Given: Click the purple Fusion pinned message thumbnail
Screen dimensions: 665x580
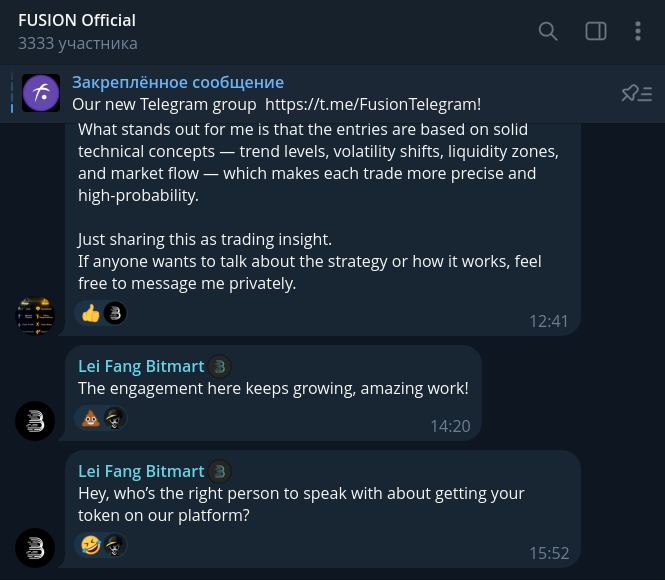Looking at the screenshot, I should [41, 93].
